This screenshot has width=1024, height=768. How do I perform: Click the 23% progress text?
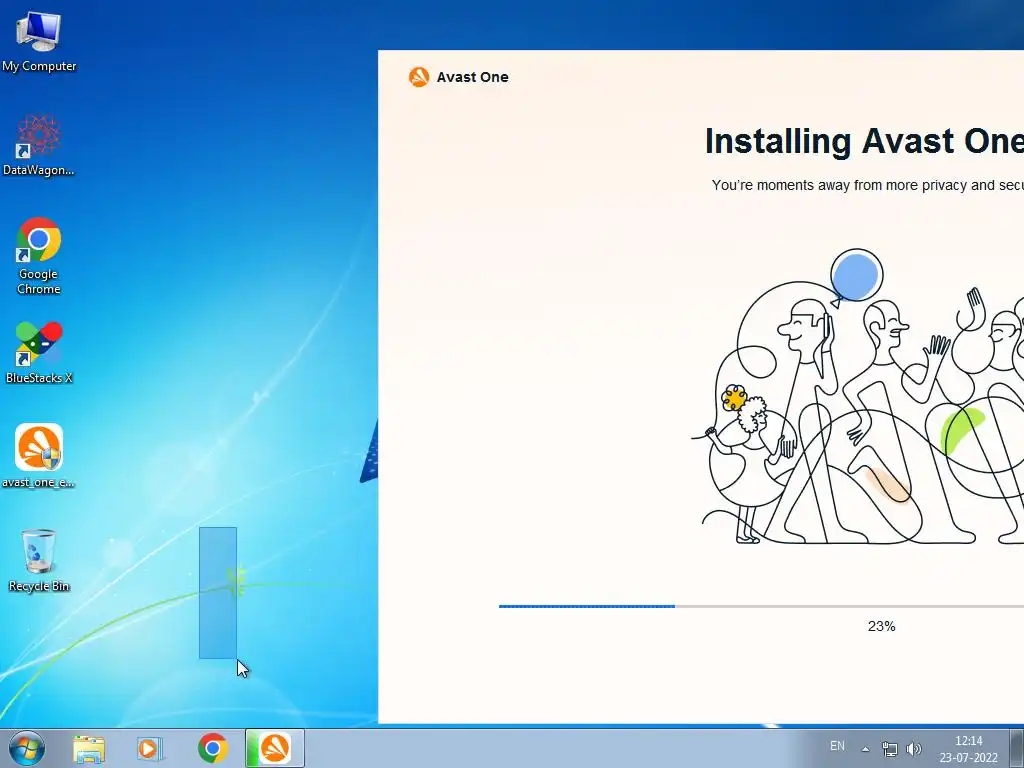[882, 626]
